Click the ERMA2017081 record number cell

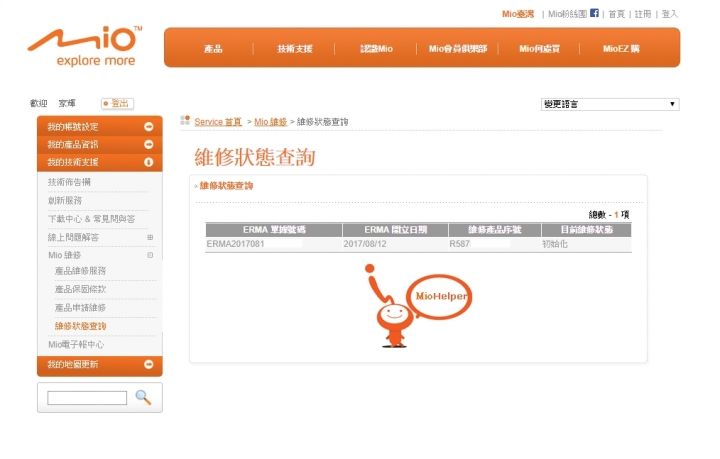tap(274, 244)
